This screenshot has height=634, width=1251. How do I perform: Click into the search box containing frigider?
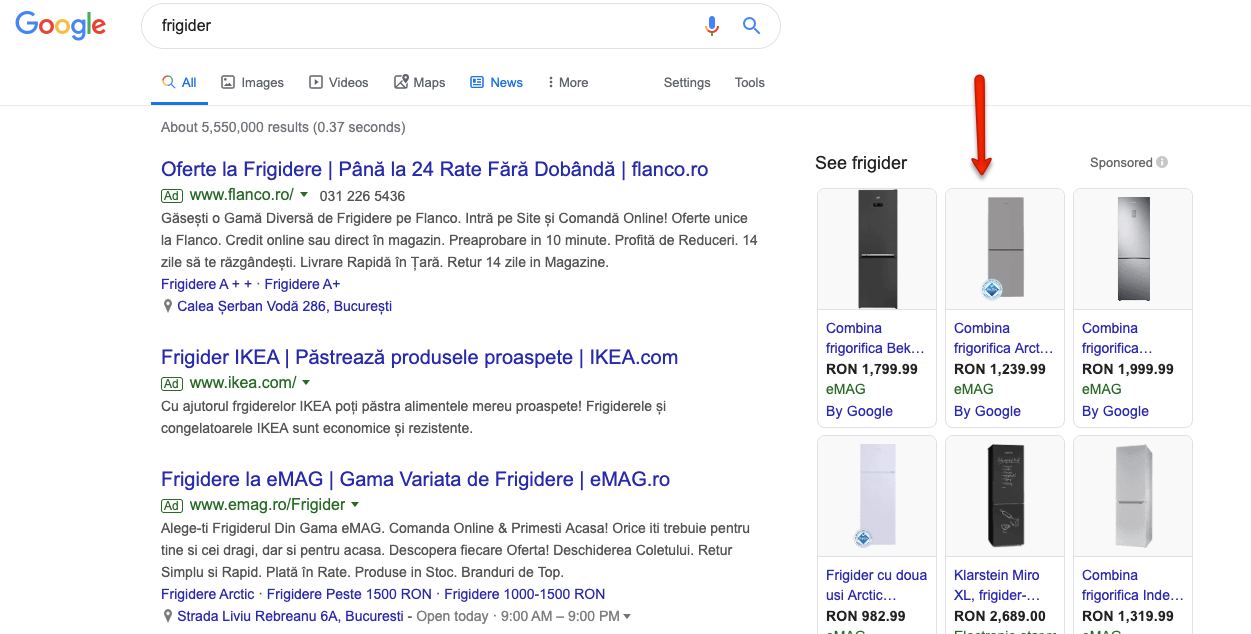pyautogui.click(x=420, y=26)
